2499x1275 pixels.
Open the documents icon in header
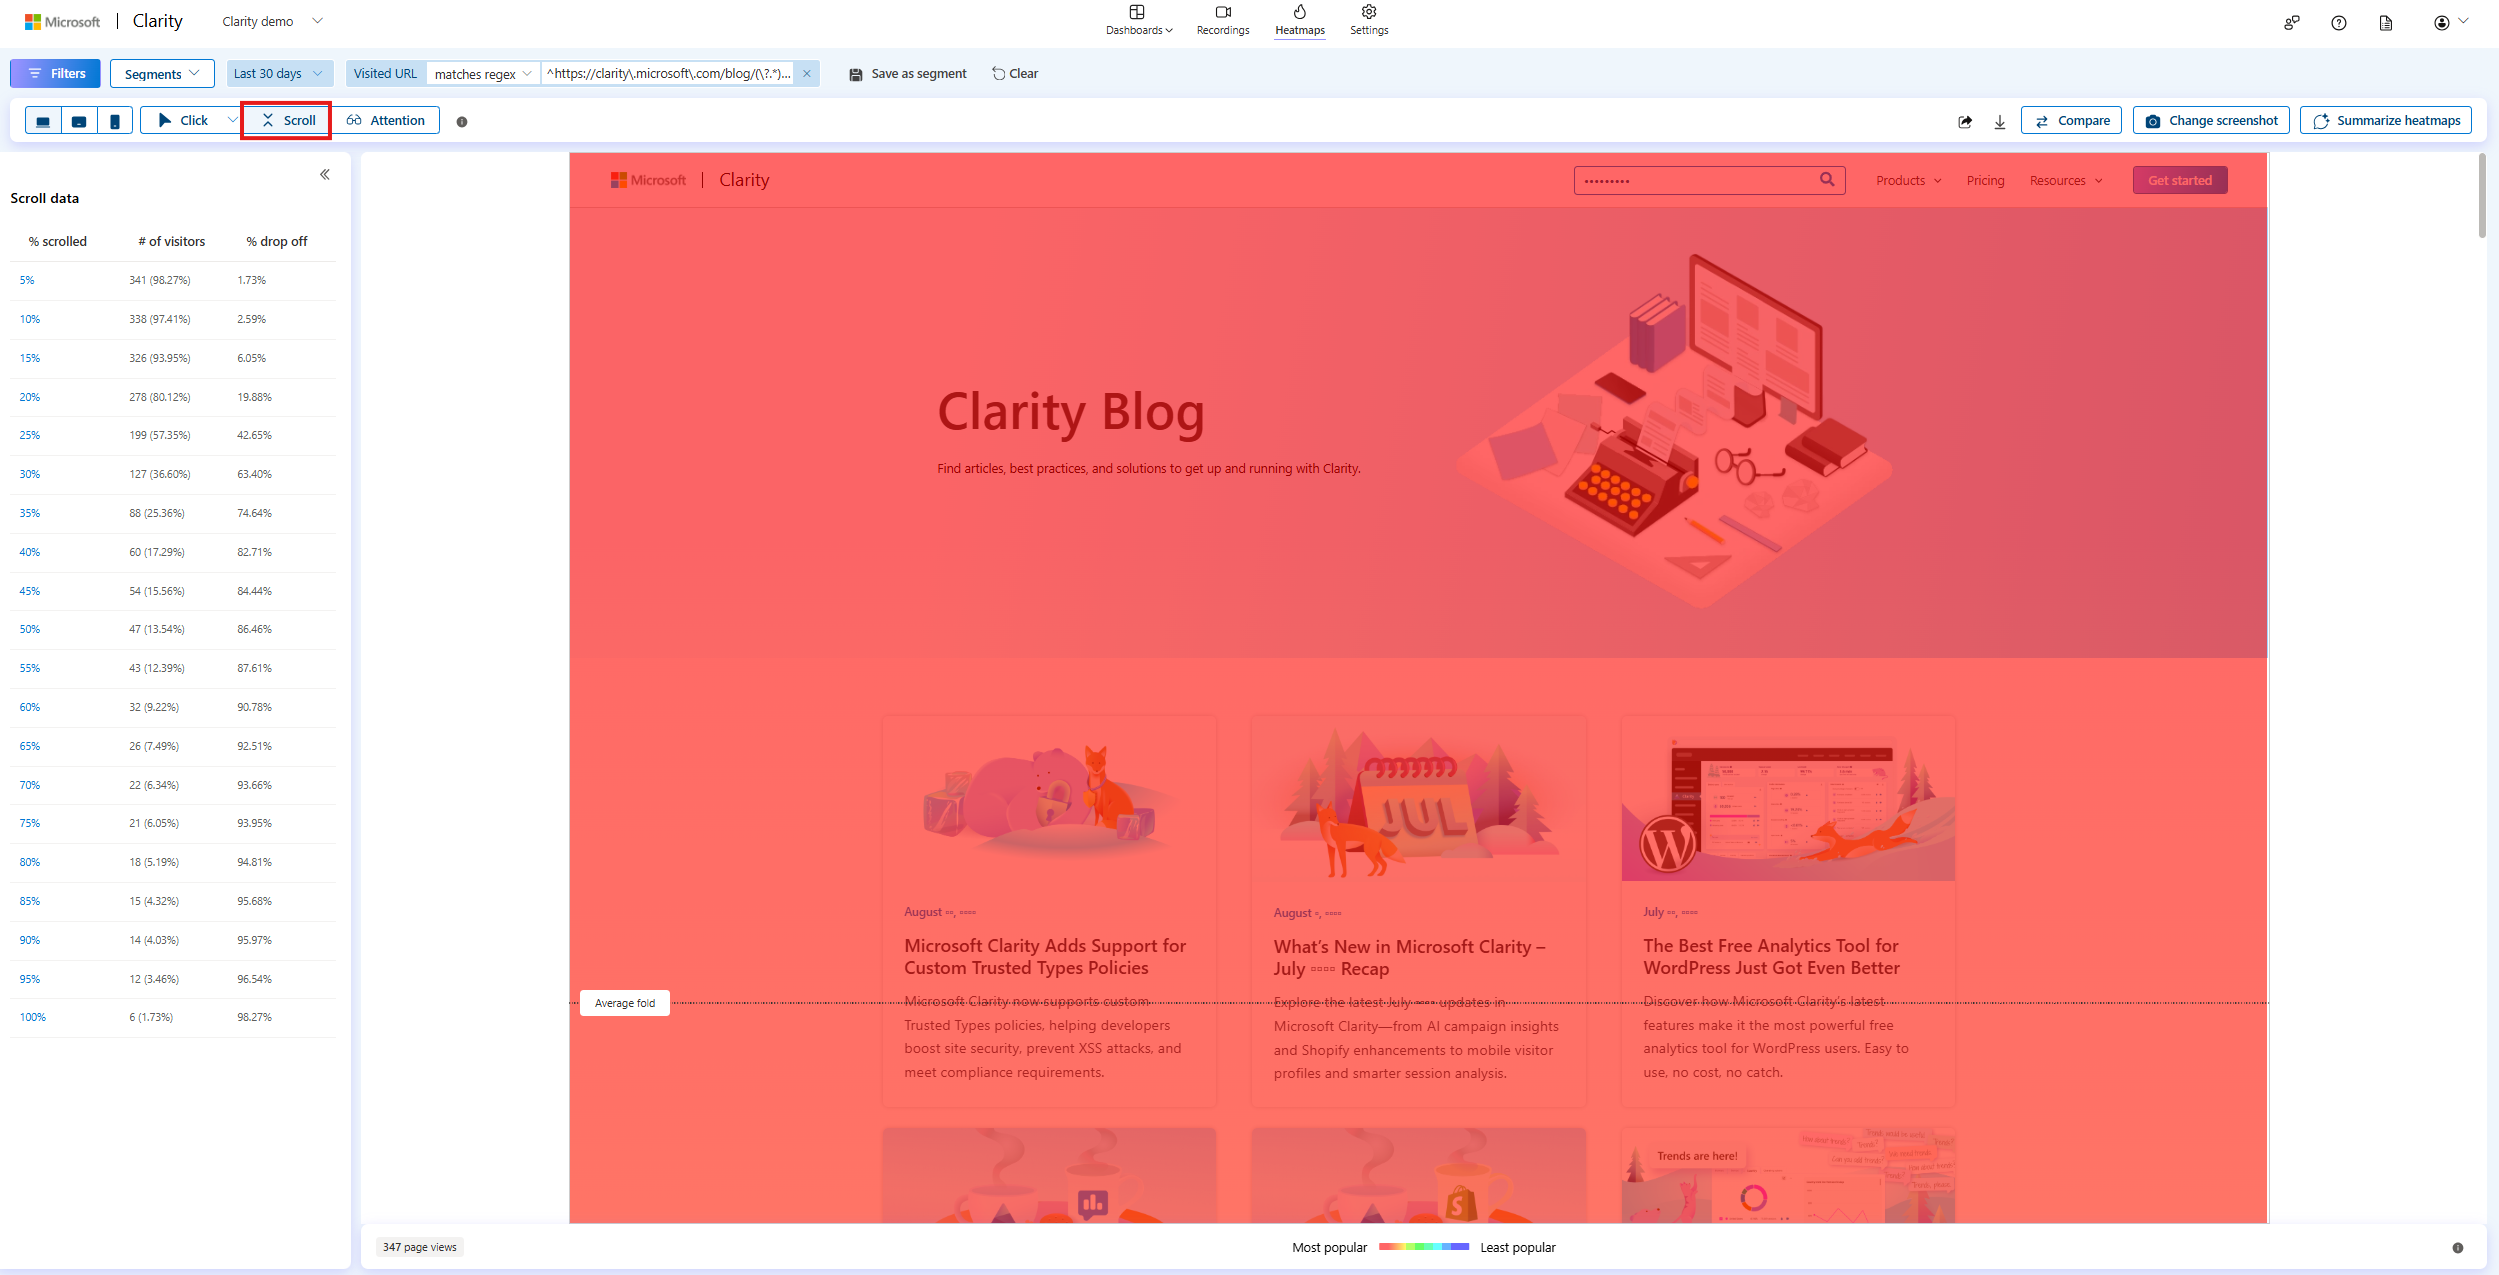[2386, 23]
